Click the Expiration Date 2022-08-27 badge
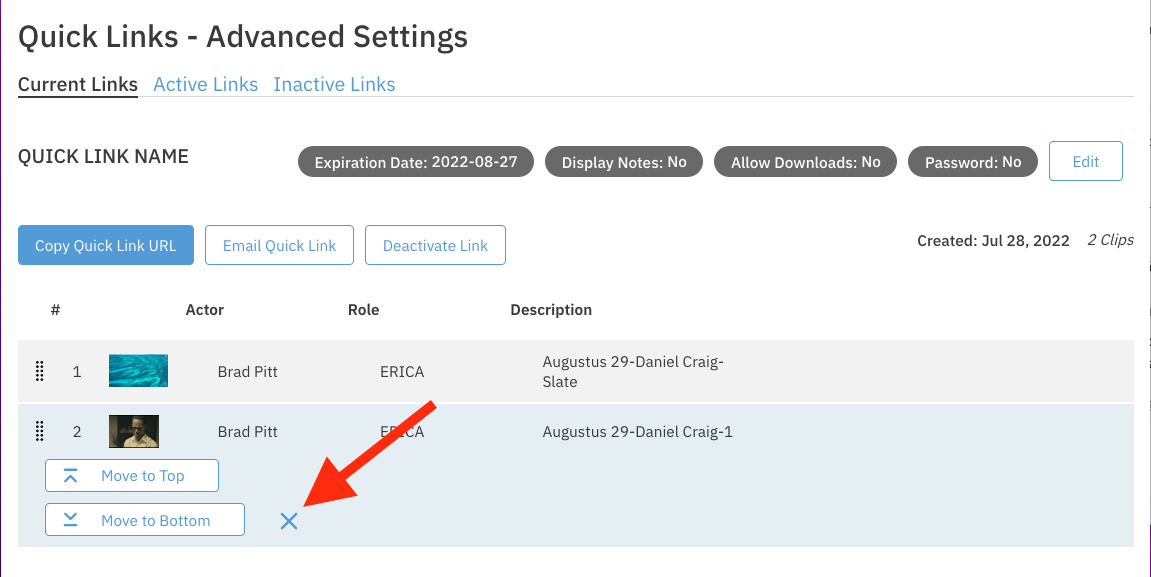 pyautogui.click(x=416, y=162)
